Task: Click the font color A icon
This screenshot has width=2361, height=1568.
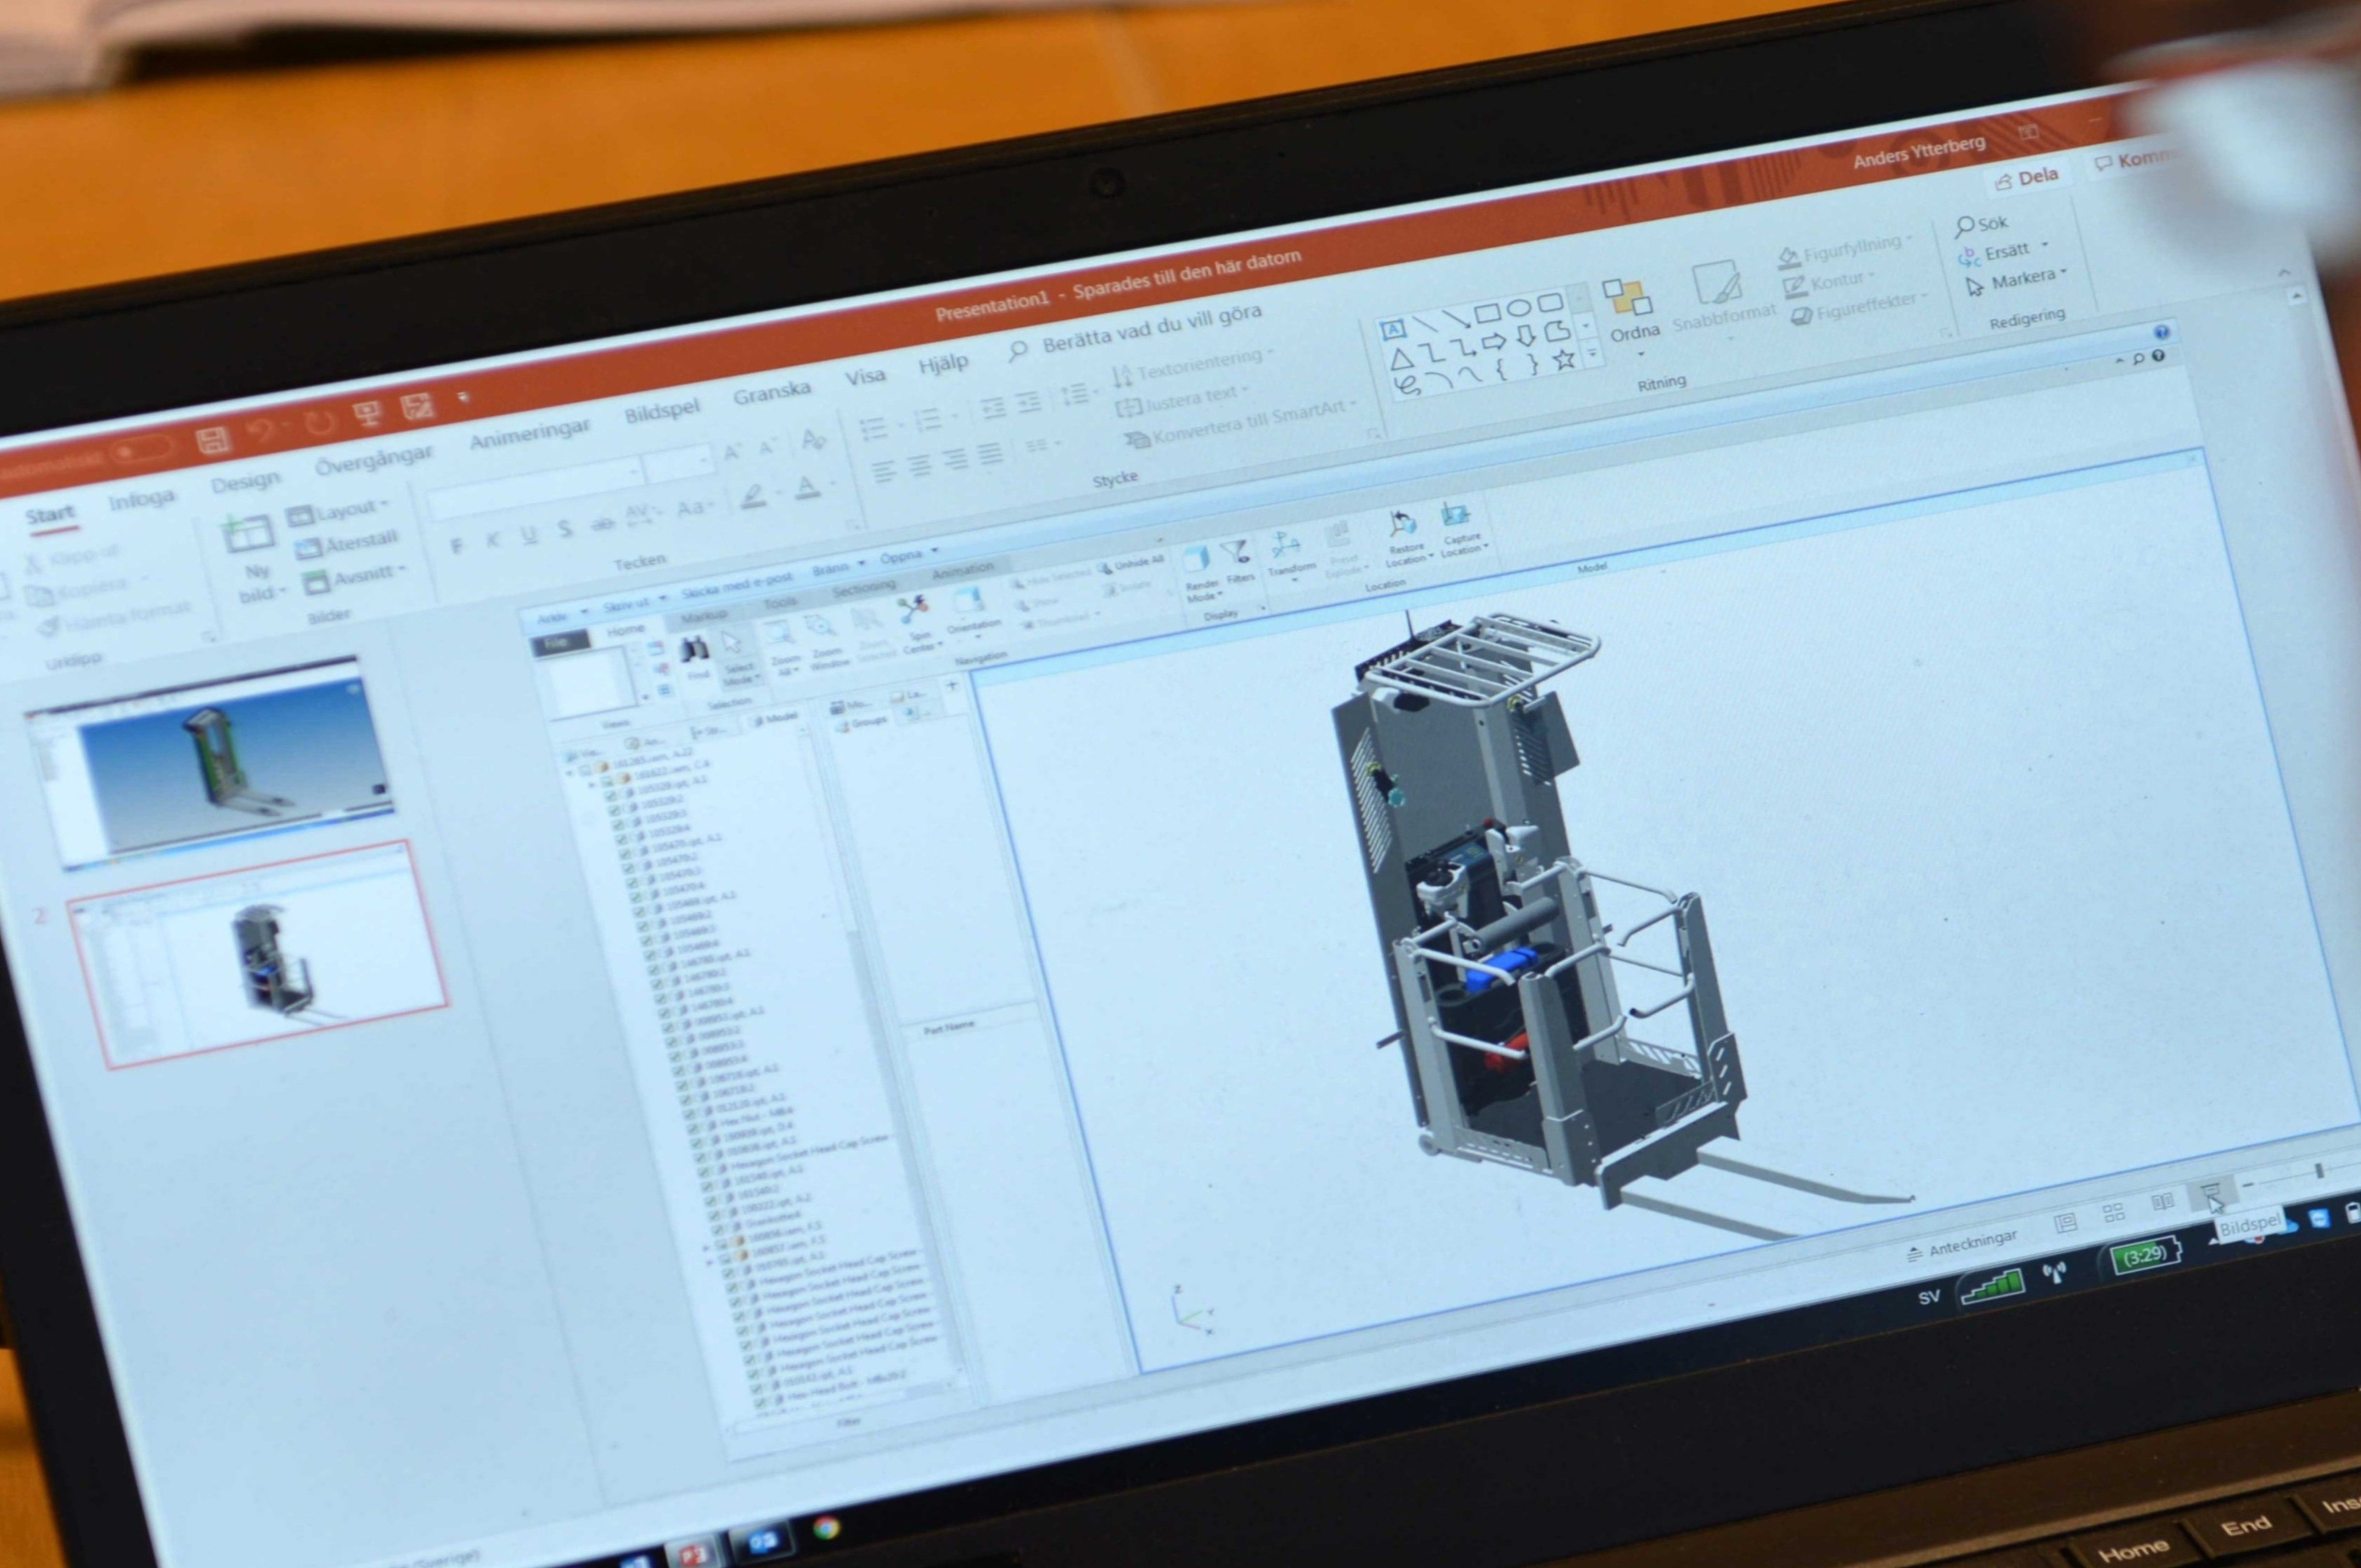Action: click(x=807, y=488)
